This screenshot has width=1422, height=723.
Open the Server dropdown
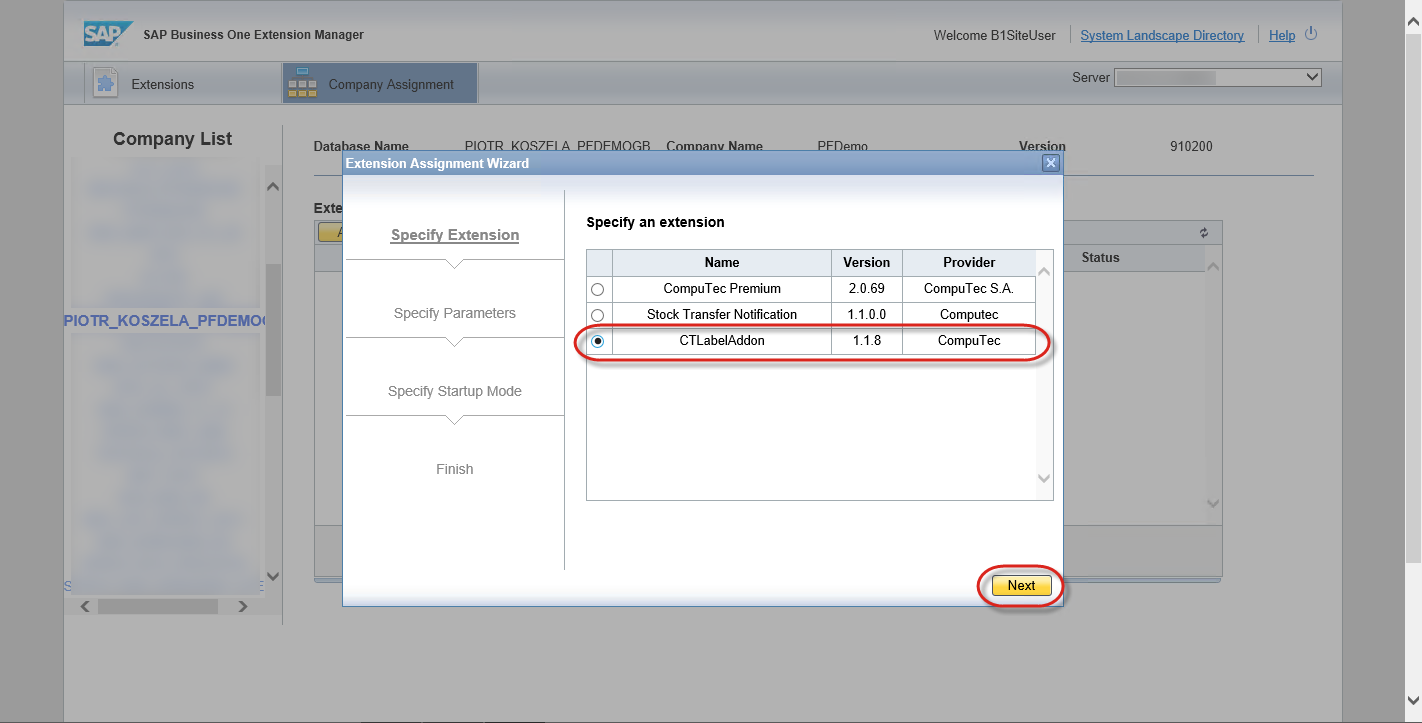pyautogui.click(x=1218, y=77)
